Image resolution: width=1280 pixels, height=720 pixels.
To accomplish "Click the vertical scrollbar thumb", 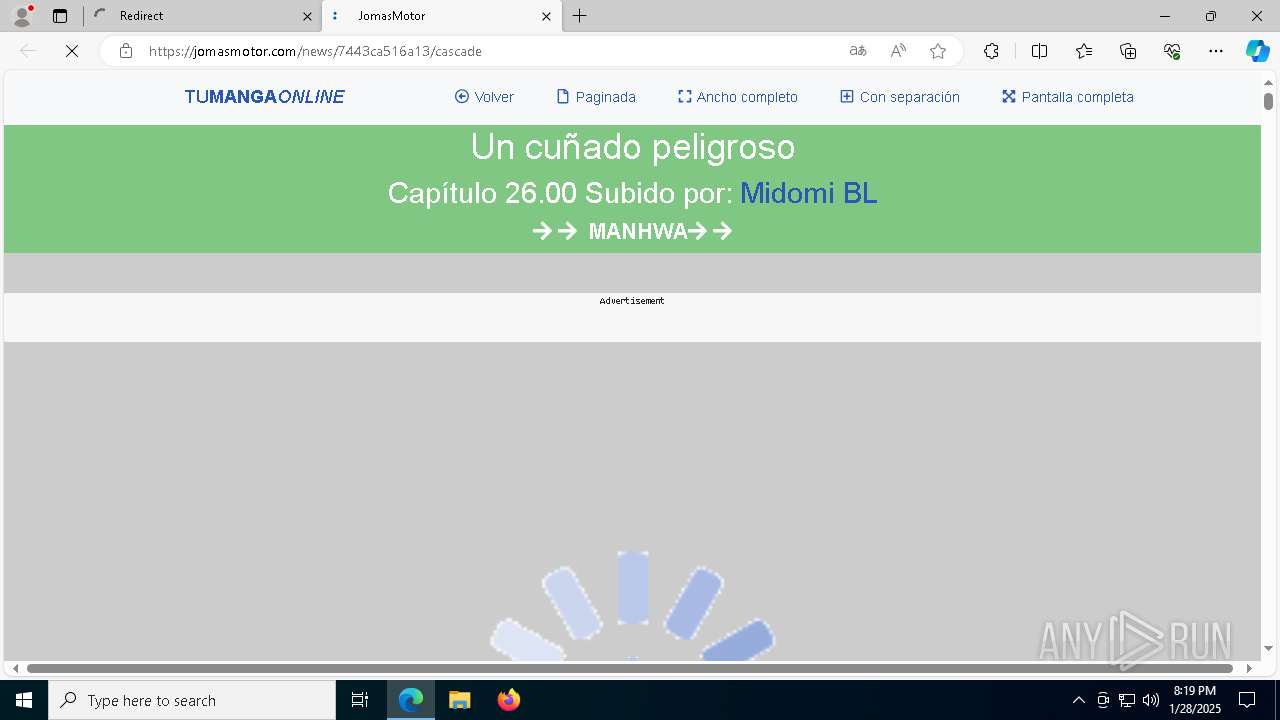I will point(1268,101).
